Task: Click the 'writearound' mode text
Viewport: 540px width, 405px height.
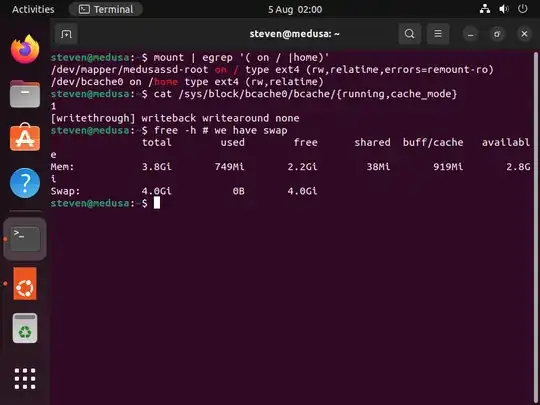Action: point(236,118)
